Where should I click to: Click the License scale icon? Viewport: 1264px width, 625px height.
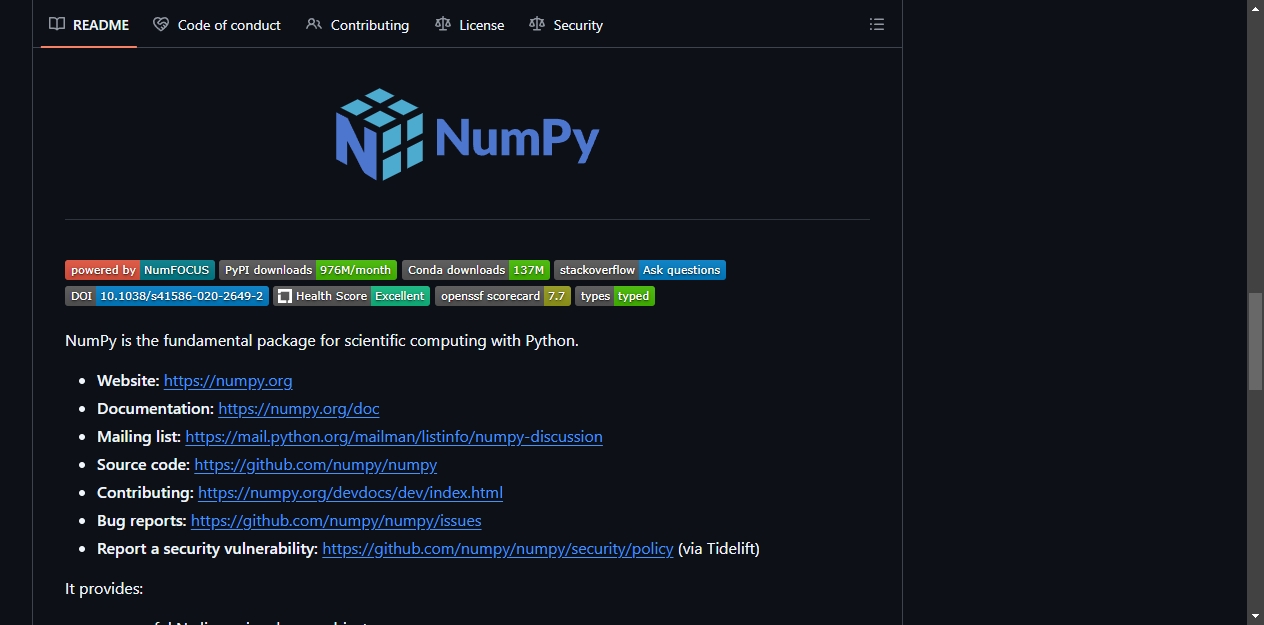click(x=443, y=24)
